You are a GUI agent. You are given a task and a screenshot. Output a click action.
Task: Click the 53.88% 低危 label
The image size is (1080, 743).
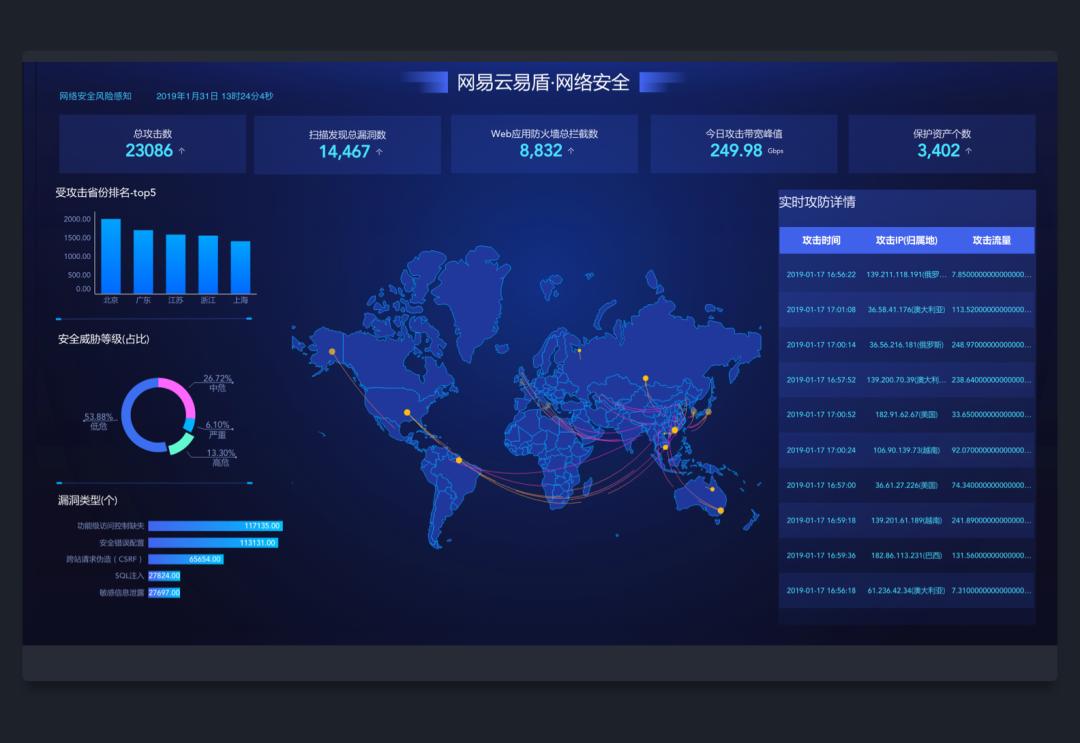[x=98, y=421]
